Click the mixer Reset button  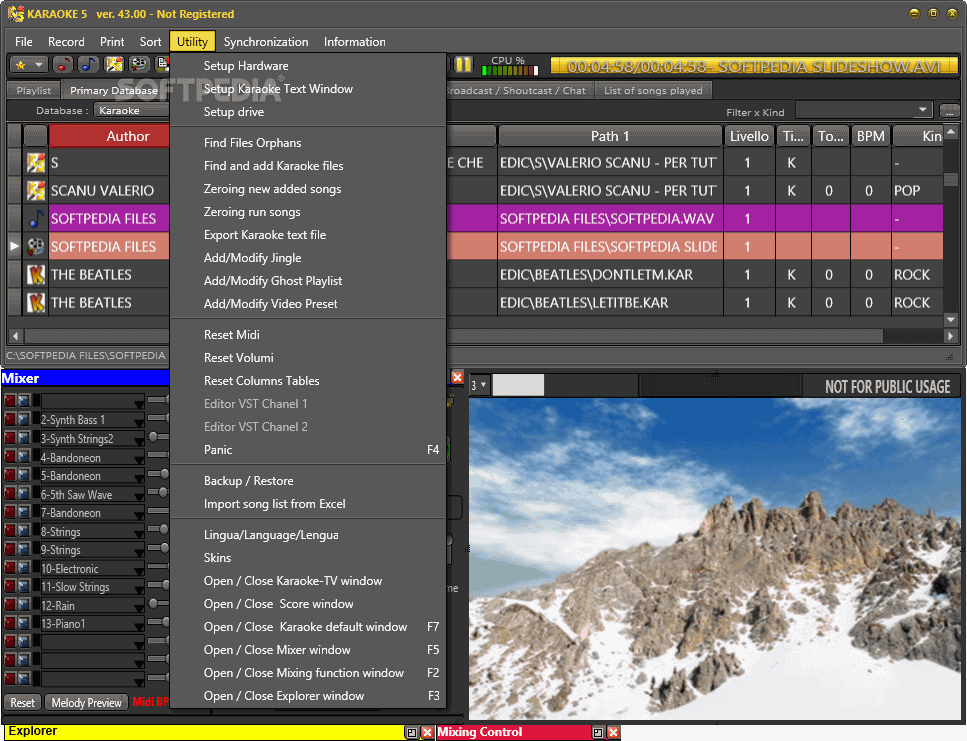click(22, 702)
